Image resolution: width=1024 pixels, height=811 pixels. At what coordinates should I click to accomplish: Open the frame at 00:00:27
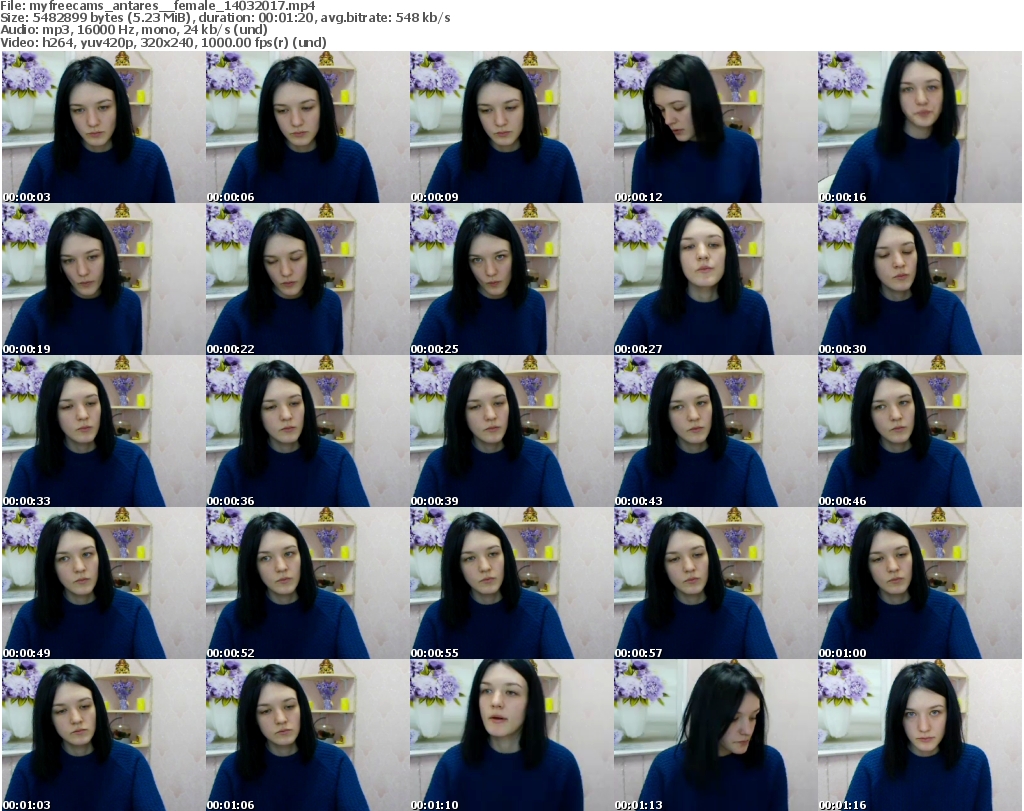click(x=715, y=279)
